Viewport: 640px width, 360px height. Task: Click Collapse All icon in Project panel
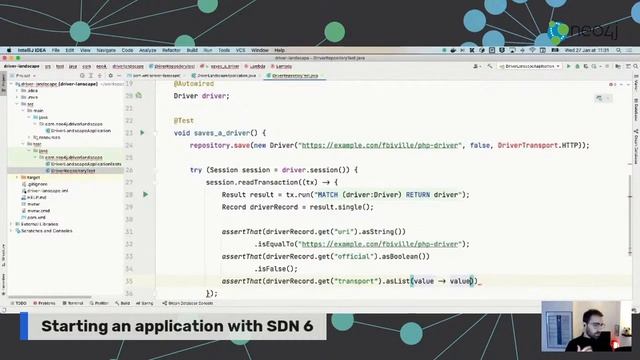tap(100, 76)
